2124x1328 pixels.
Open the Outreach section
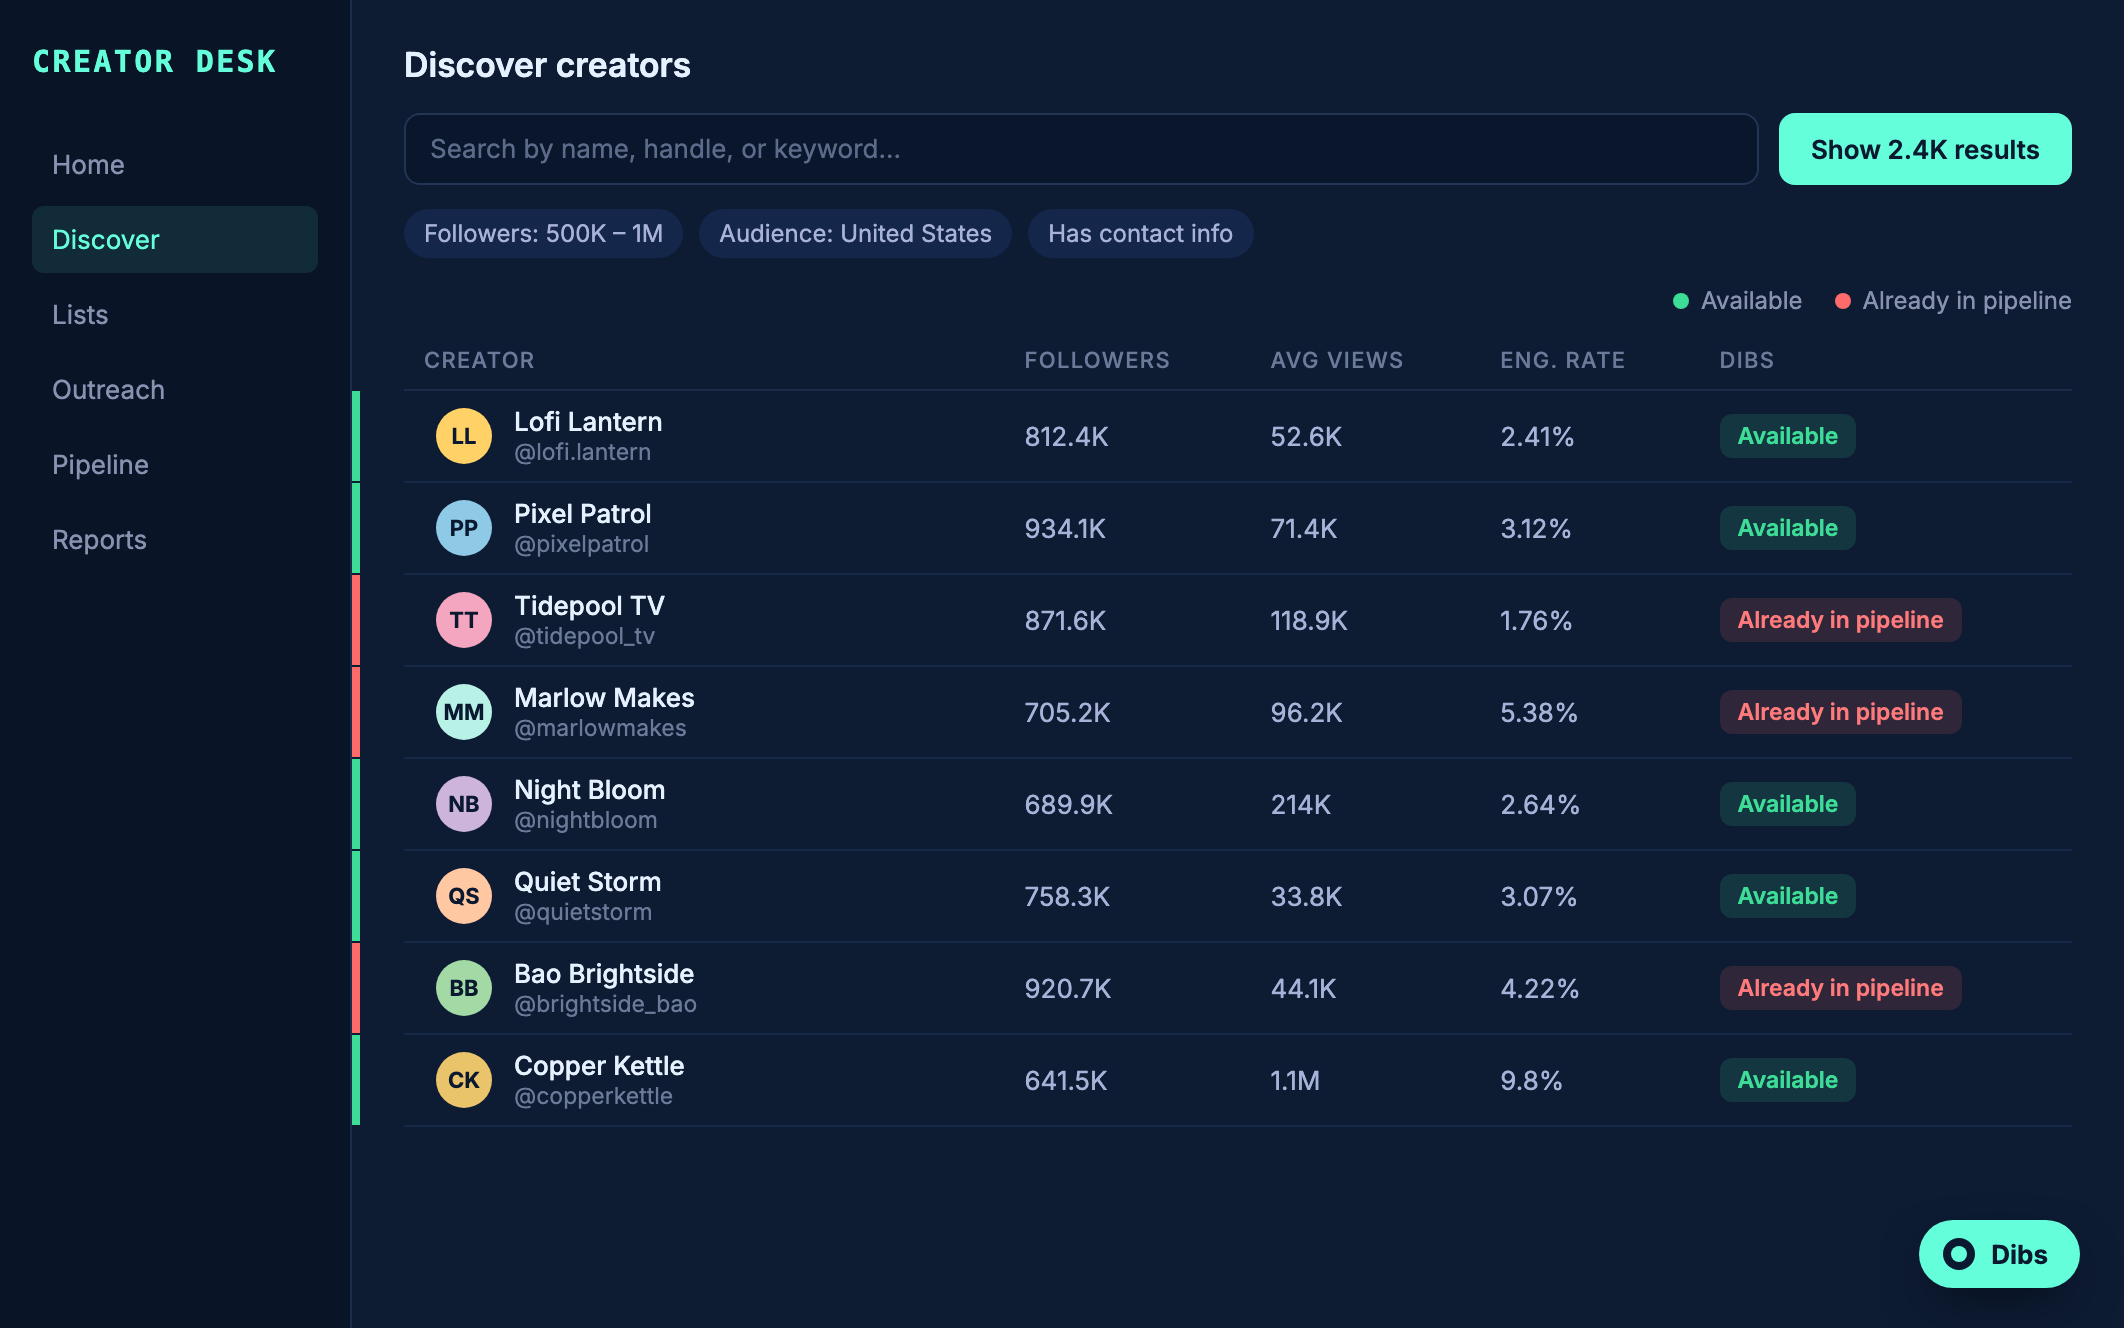point(175,390)
